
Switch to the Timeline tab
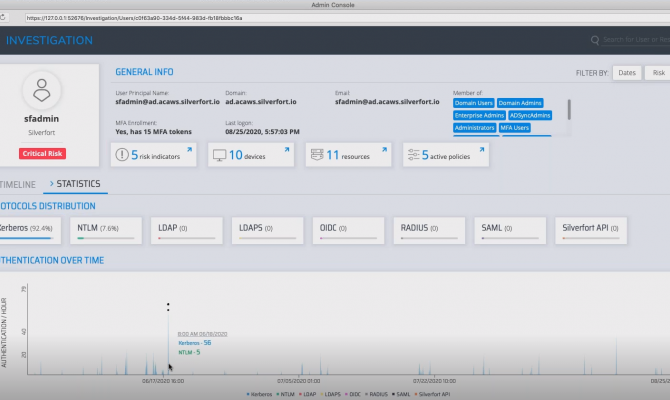click(x=18, y=185)
